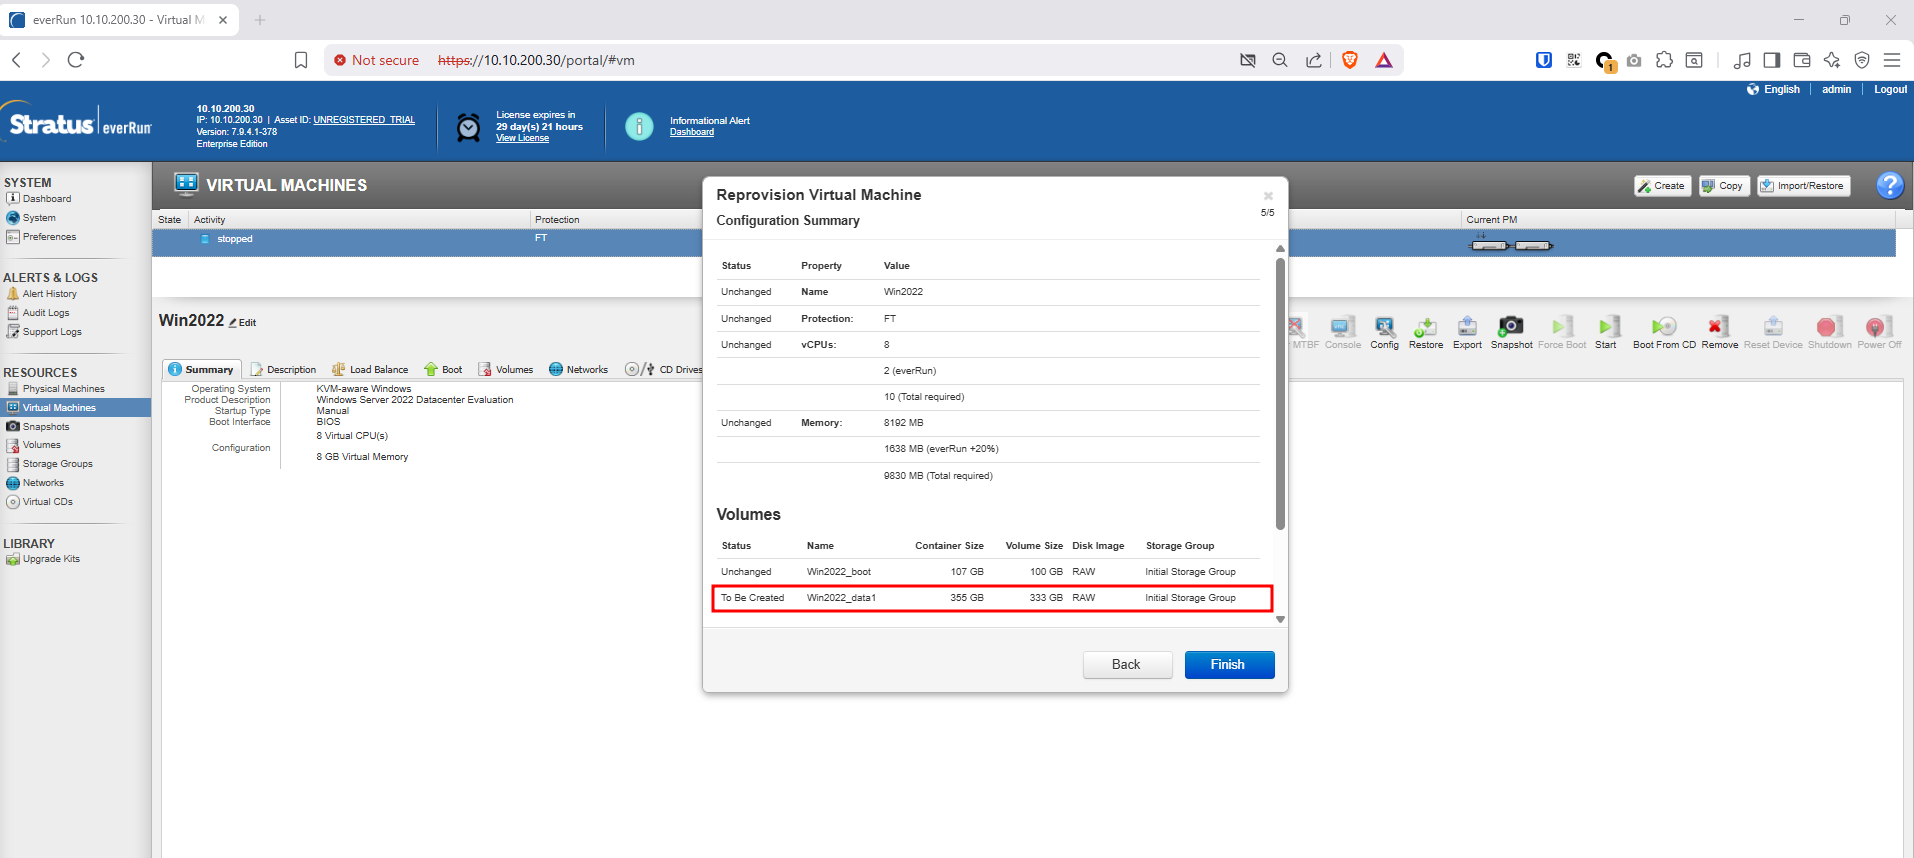The width and height of the screenshot is (1914, 858).
Task: Edit the Win2022 VM name
Action: pos(243,323)
